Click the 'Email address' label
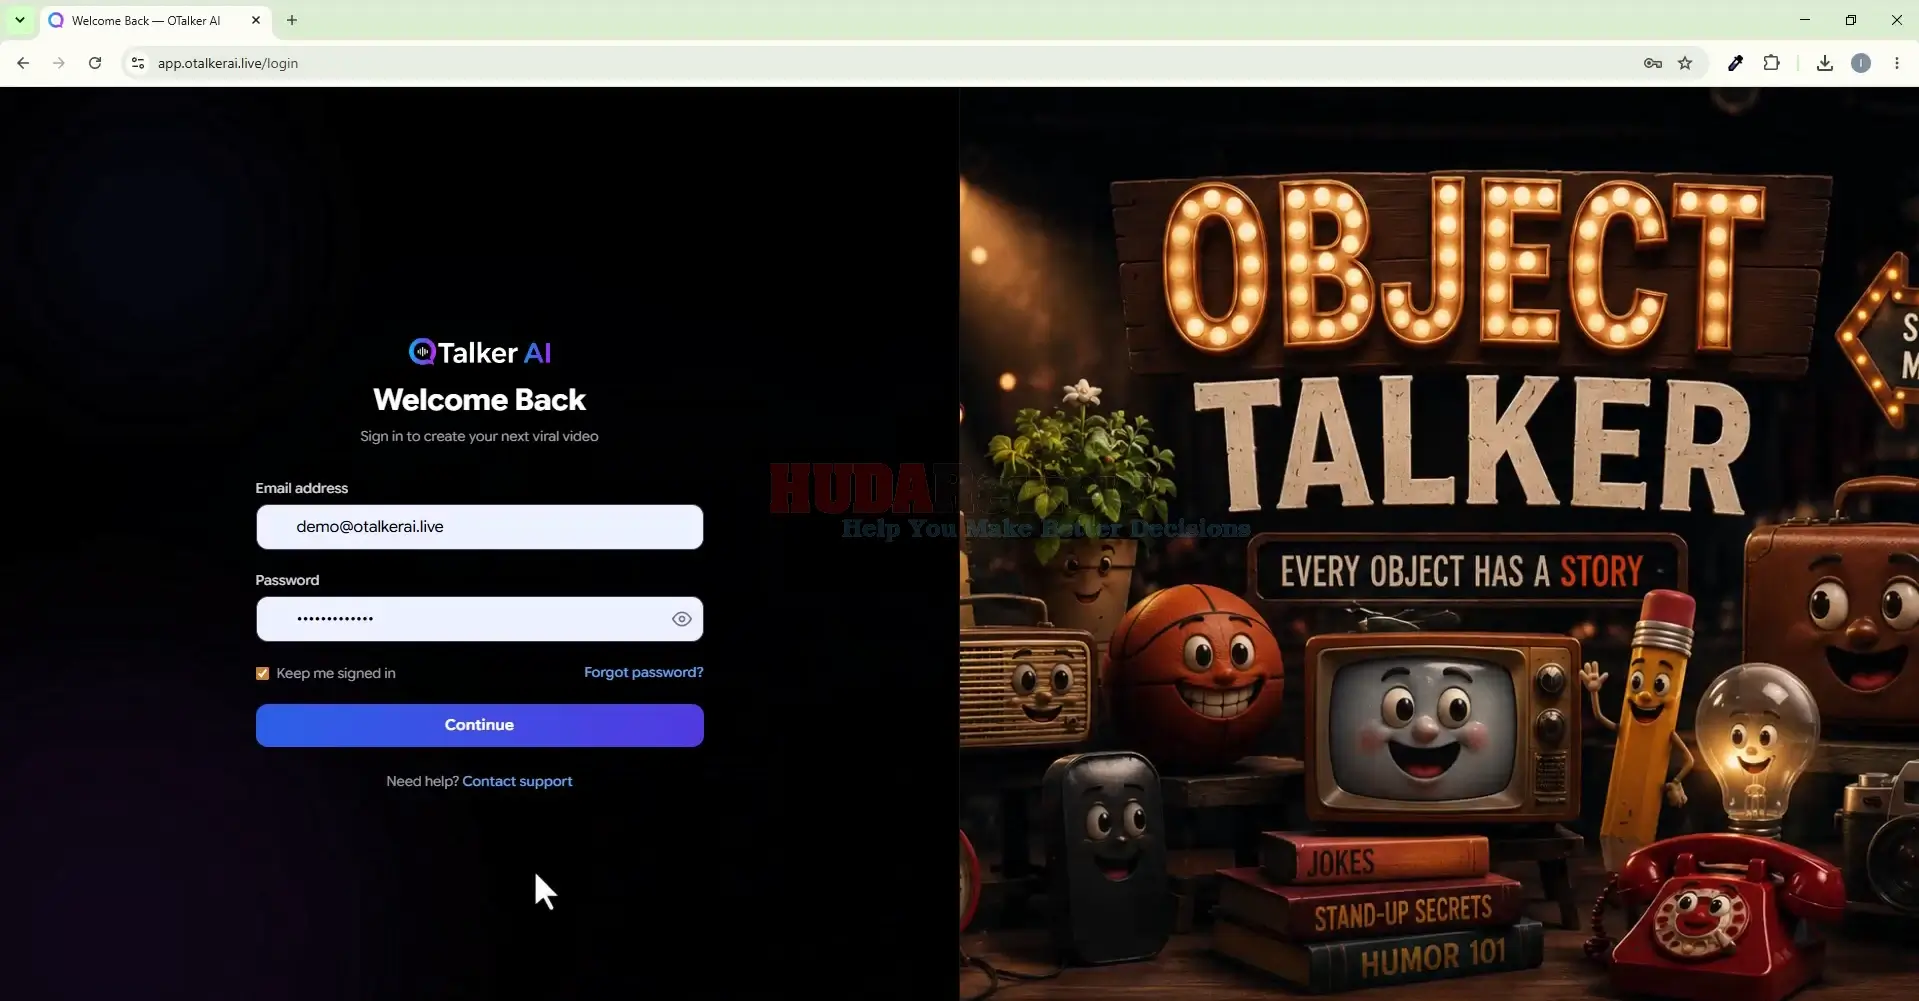This screenshot has height=1001, width=1919. coord(302,488)
